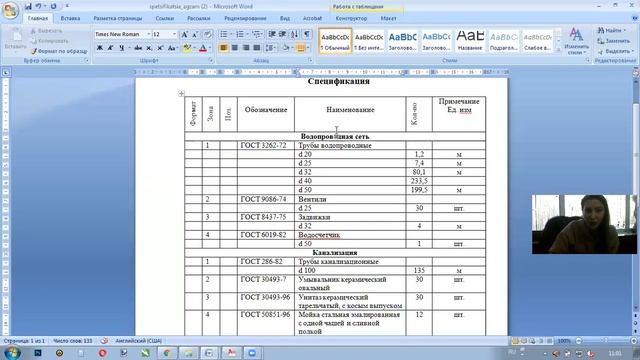
Task: Click the Число слов status bar entry
Action: (73, 340)
